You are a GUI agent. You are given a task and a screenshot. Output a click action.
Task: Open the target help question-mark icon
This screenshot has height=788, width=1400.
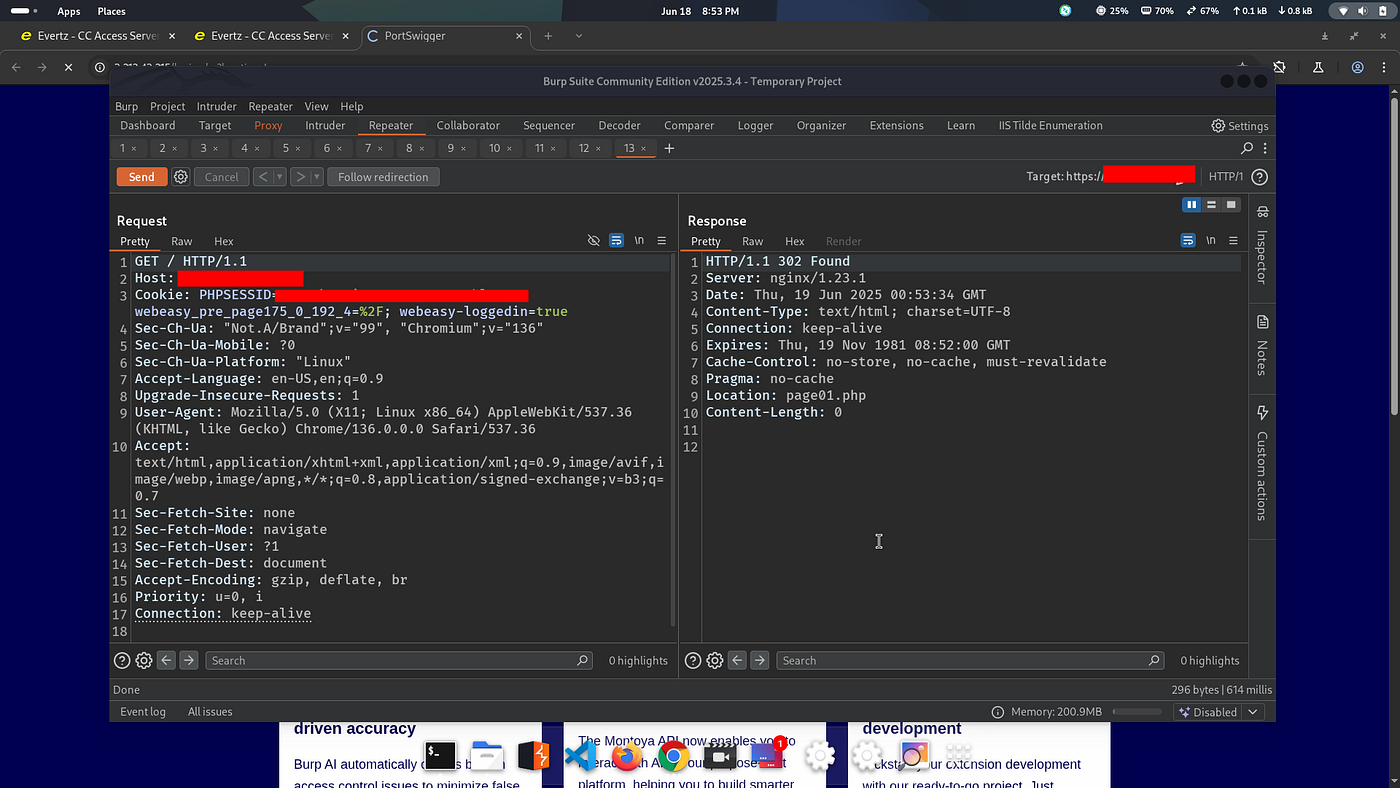tap(1260, 177)
